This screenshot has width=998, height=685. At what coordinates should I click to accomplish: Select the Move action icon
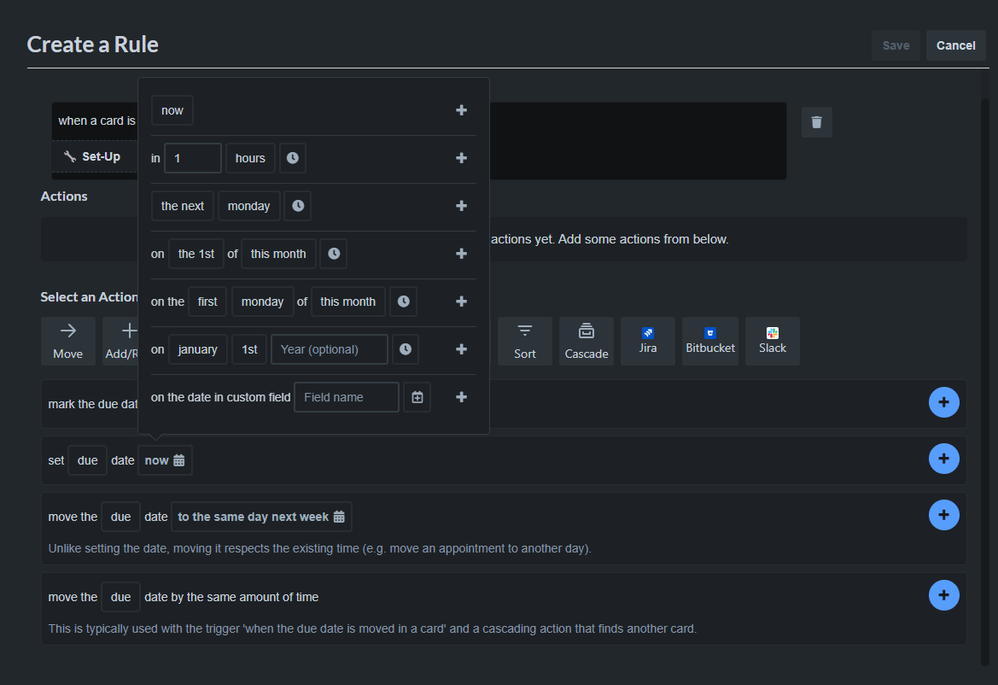[68, 341]
